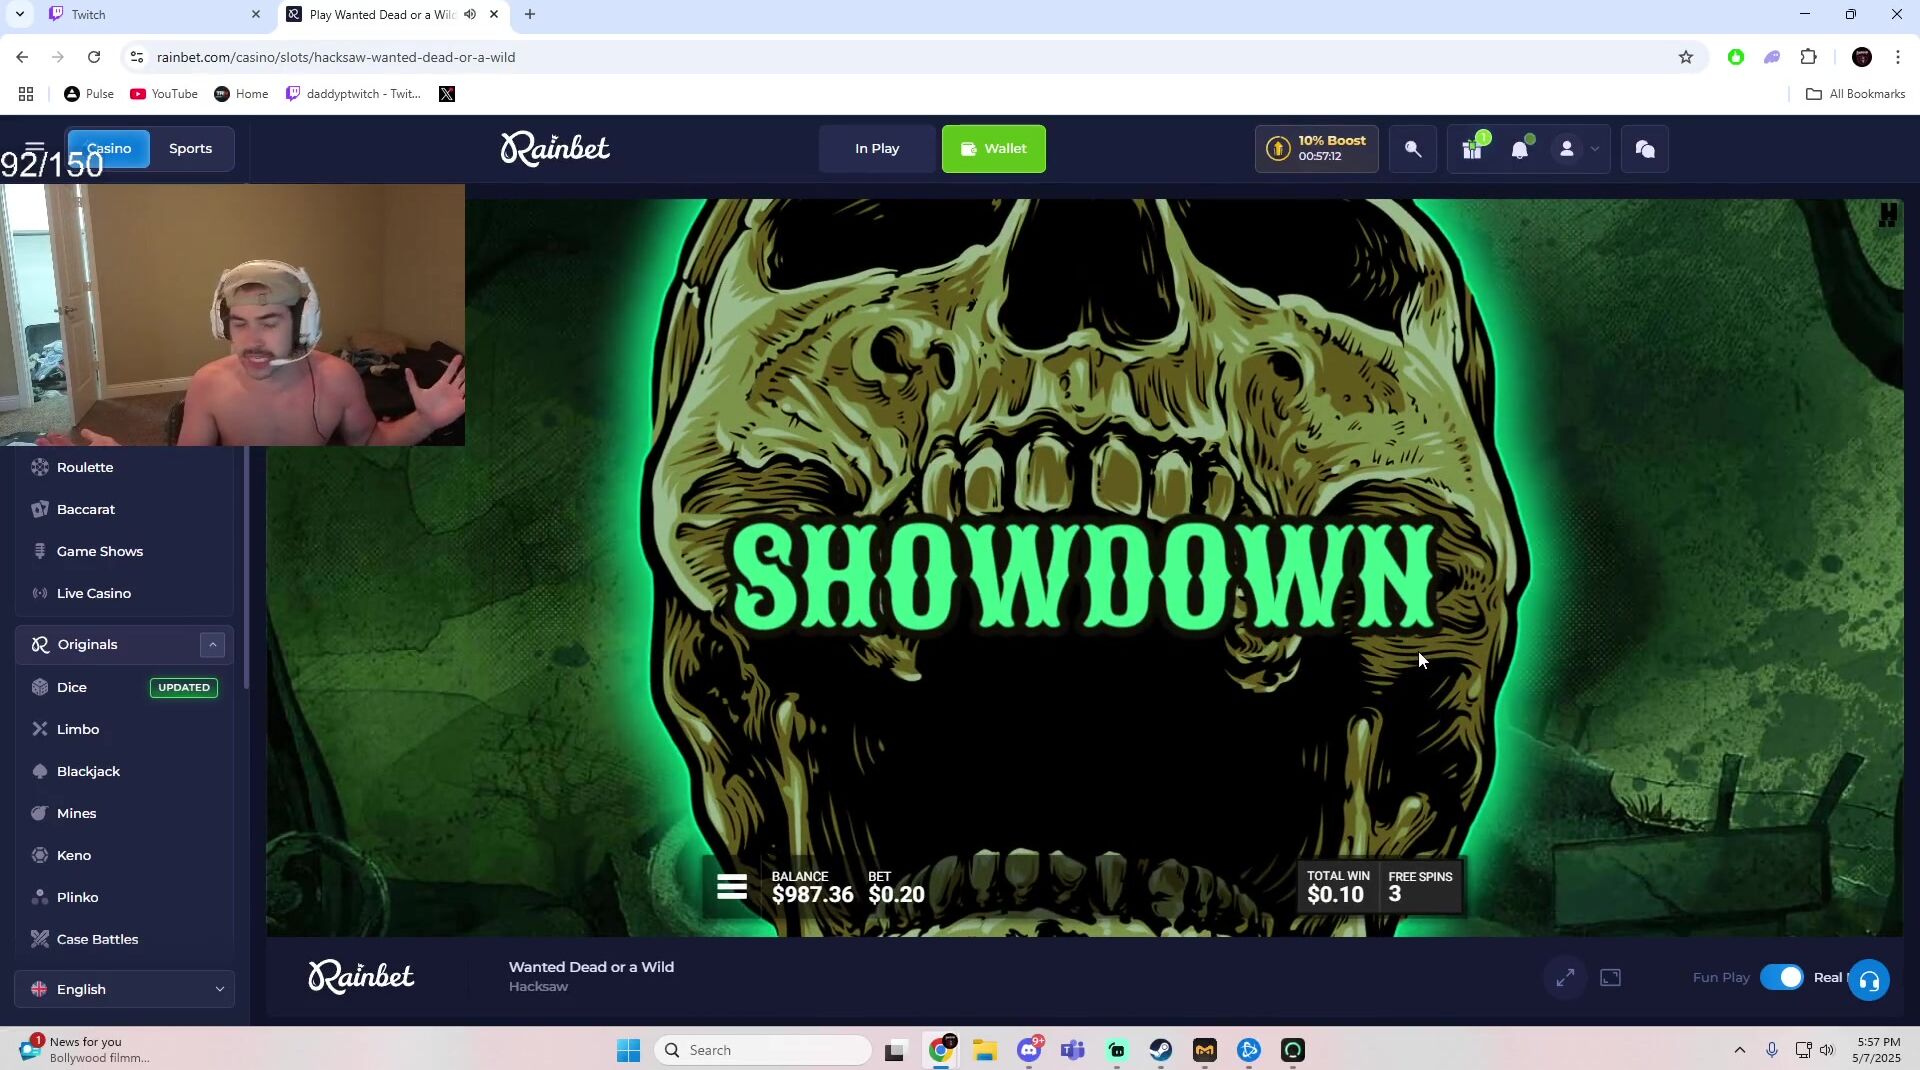The width and height of the screenshot is (1920, 1070).
Task: Mute the audio-playing tab speaker icon
Action: (x=470, y=14)
